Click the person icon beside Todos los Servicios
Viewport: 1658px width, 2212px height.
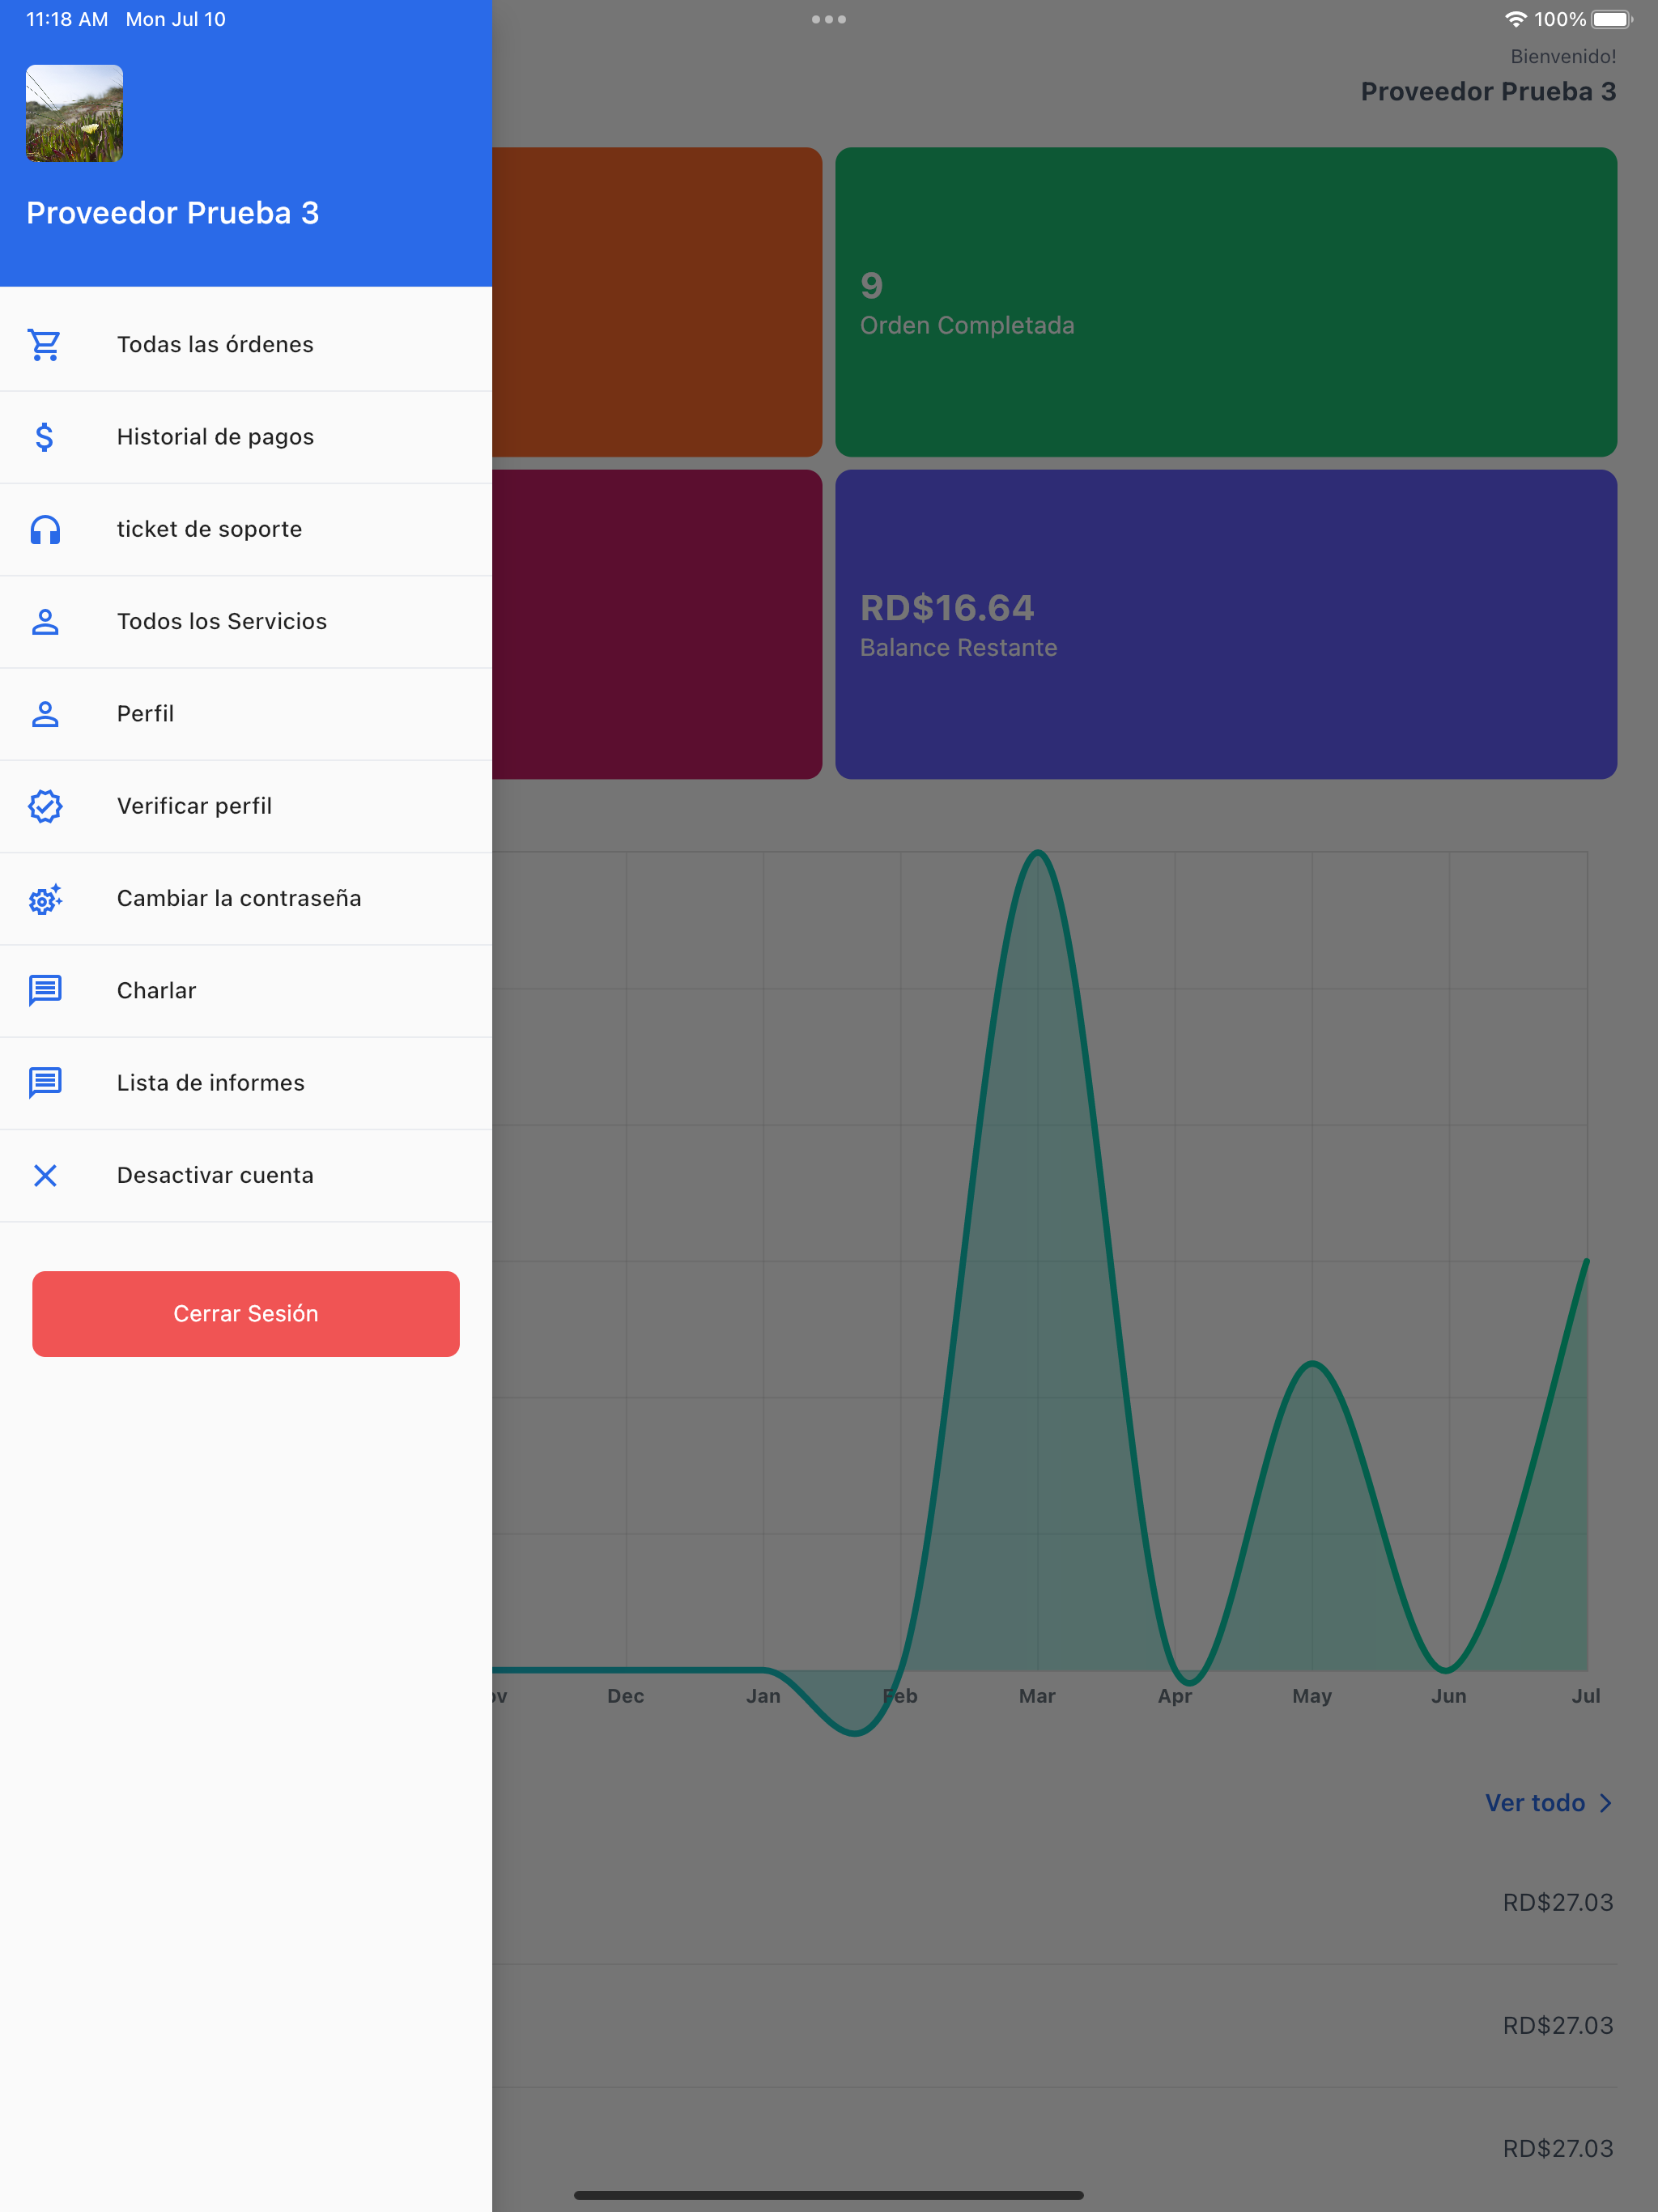click(x=45, y=622)
